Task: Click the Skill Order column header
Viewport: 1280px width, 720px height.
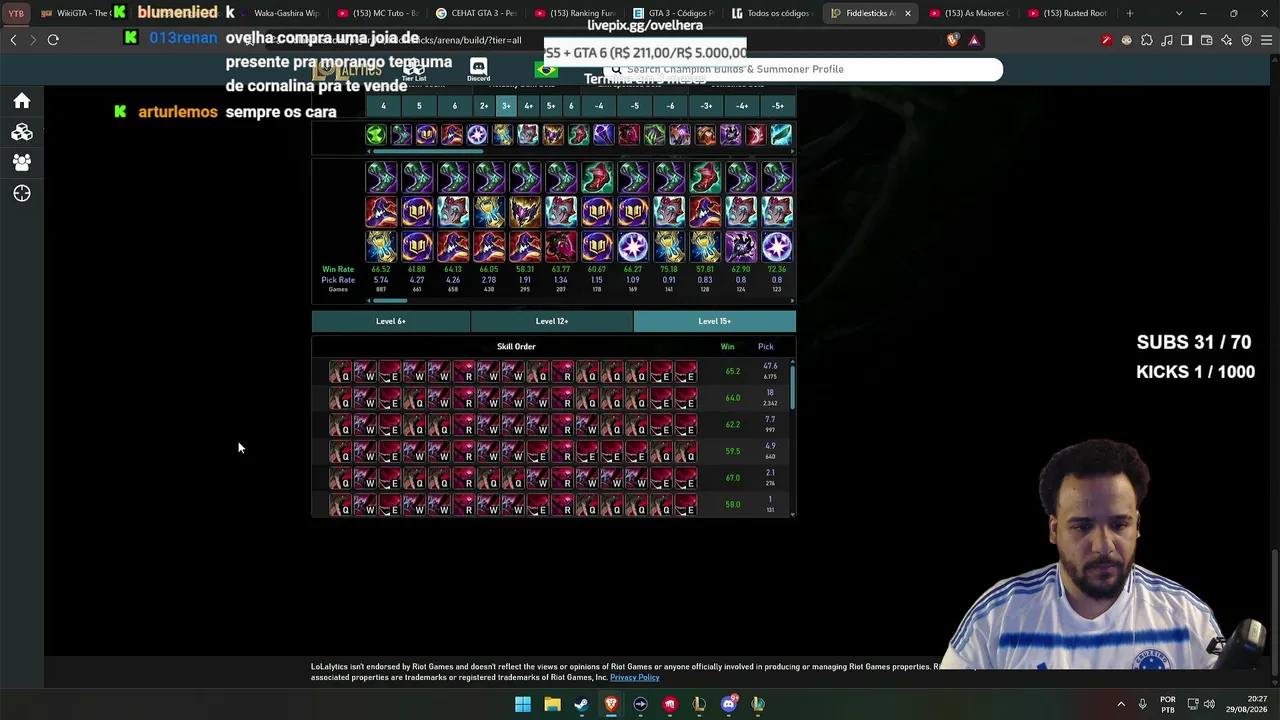Action: coord(516,347)
